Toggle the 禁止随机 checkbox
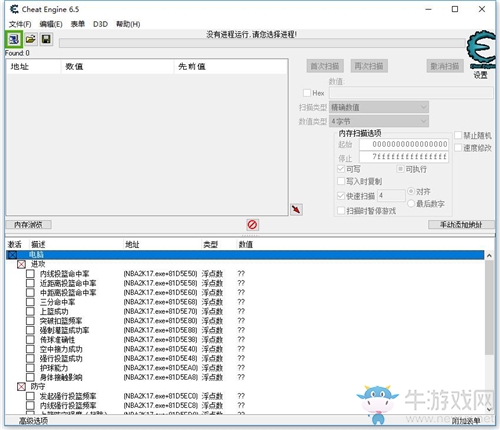The image size is (500, 430). [458, 135]
